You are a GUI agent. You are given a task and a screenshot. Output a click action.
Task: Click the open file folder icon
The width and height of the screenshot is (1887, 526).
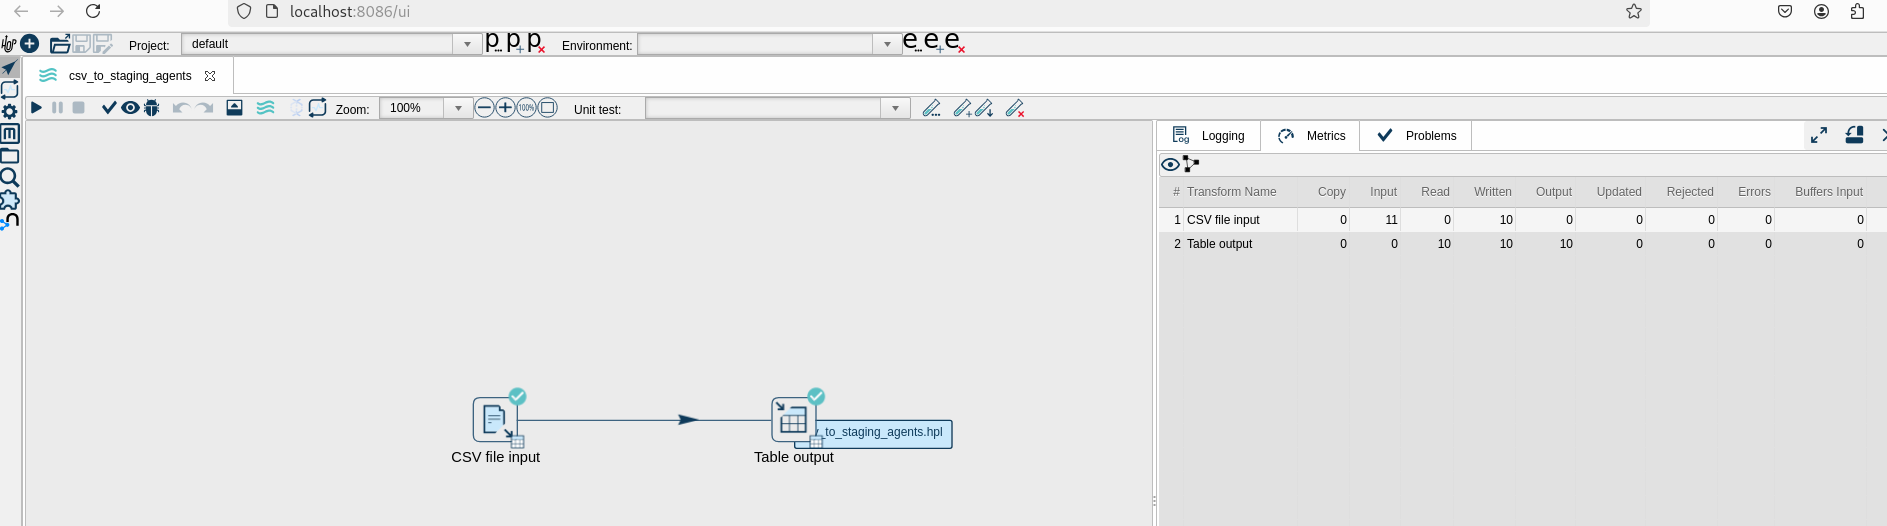coord(60,44)
